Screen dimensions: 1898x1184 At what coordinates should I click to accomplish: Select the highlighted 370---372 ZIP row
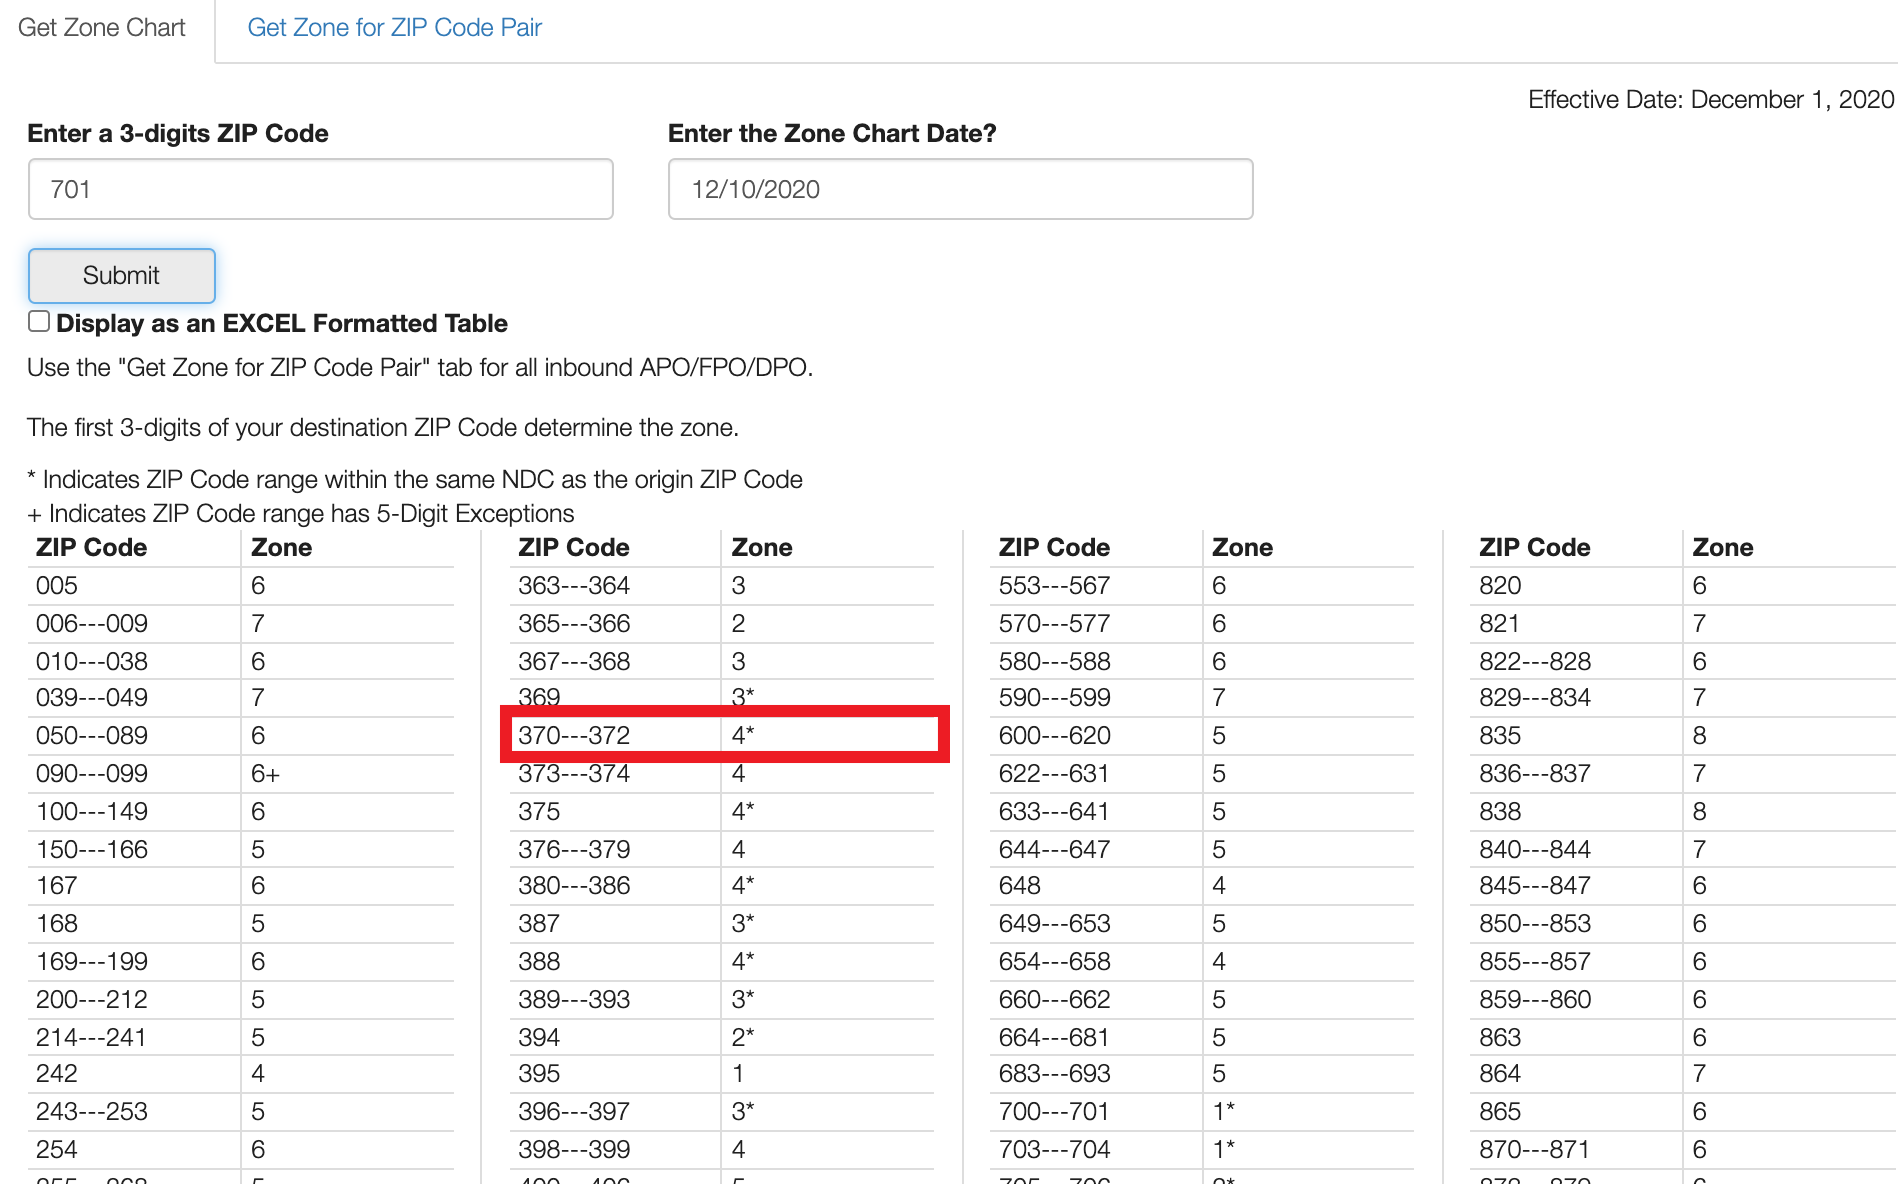click(574, 736)
